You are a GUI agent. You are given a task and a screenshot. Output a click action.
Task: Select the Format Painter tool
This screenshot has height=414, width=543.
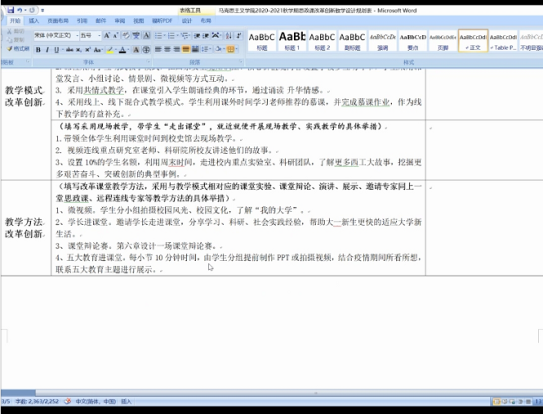[x=18, y=49]
